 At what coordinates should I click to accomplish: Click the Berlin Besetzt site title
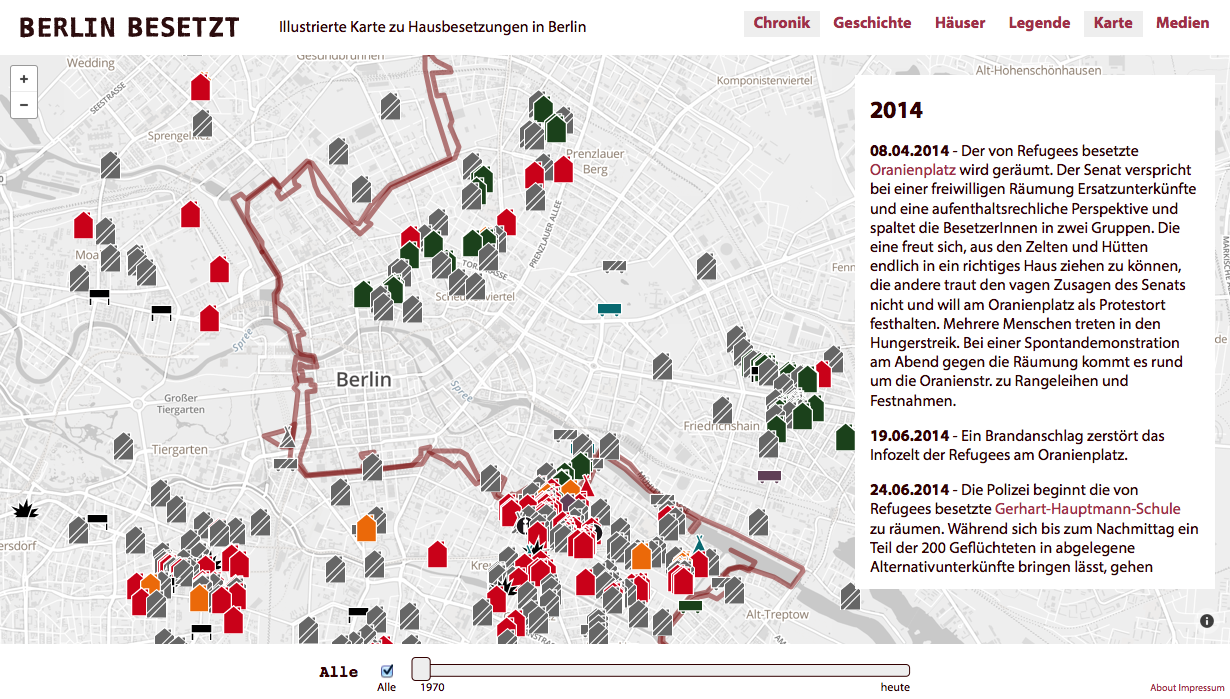[130, 27]
